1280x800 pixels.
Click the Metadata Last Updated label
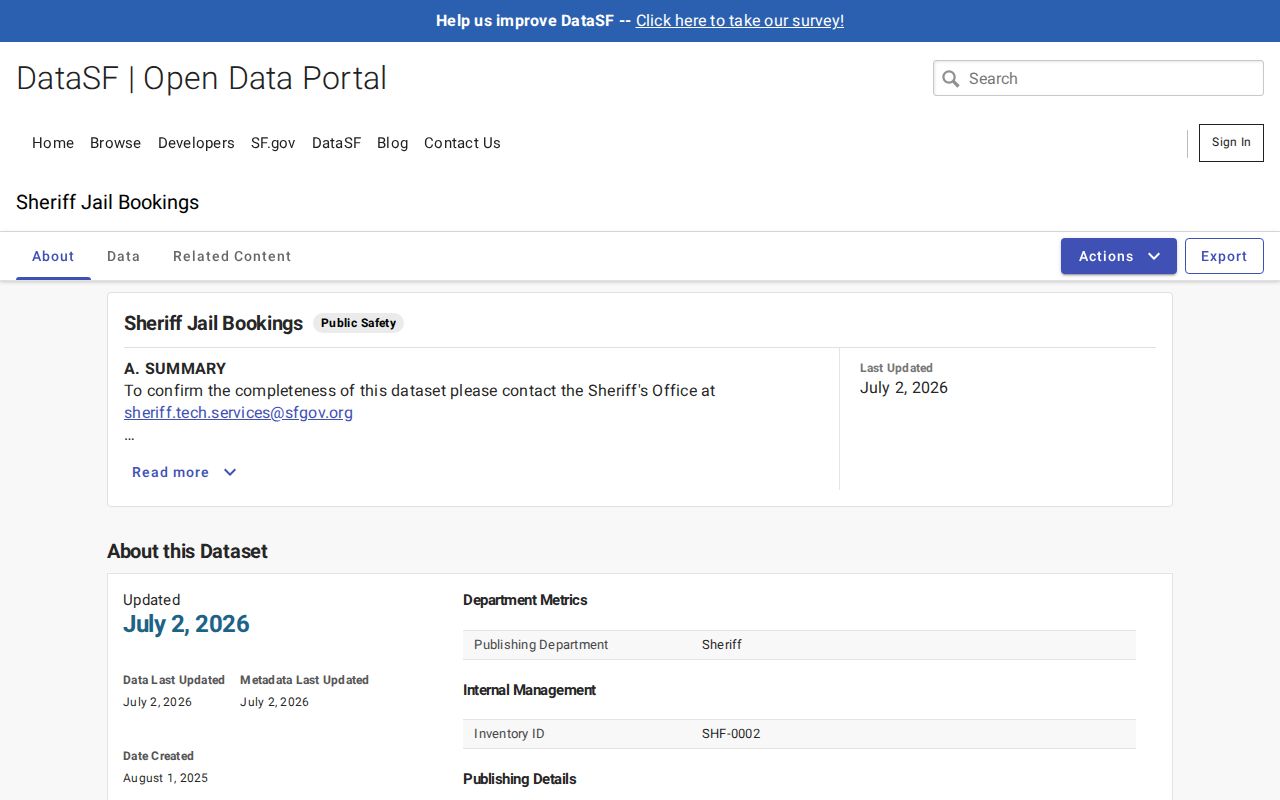pos(304,680)
